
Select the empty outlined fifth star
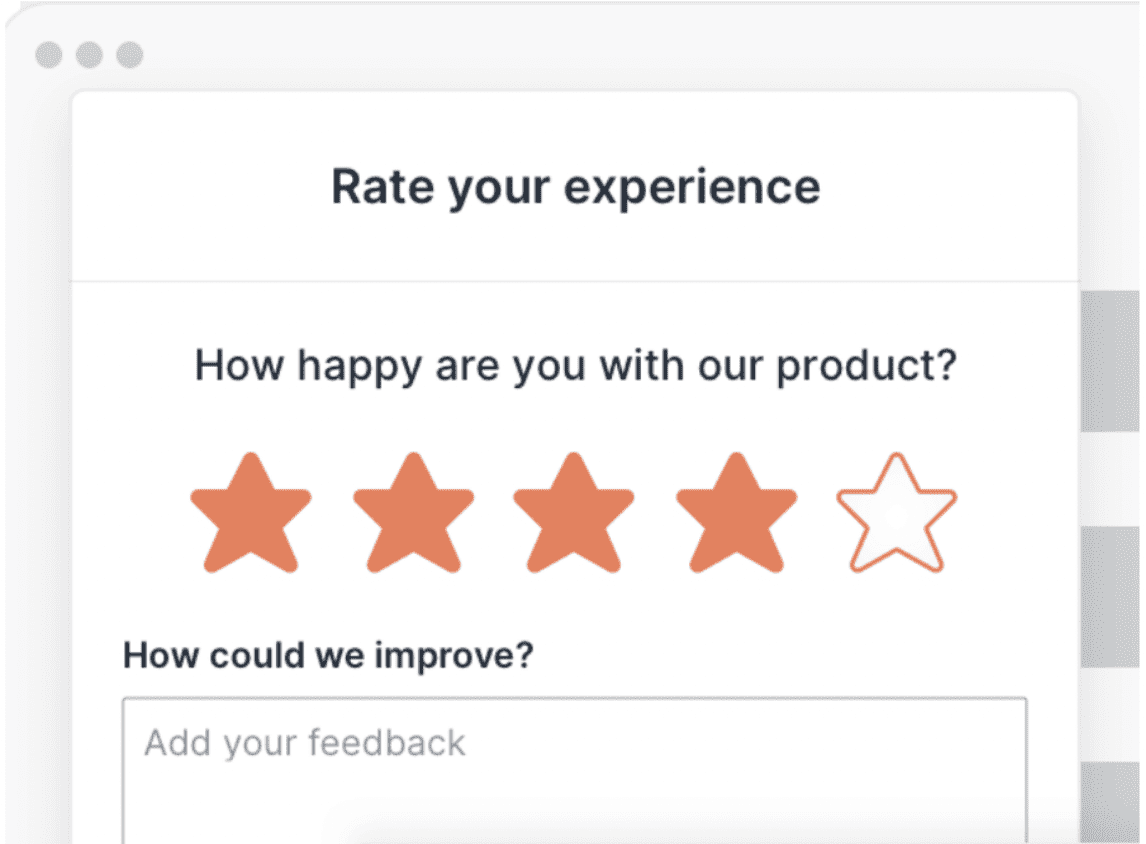click(897, 514)
